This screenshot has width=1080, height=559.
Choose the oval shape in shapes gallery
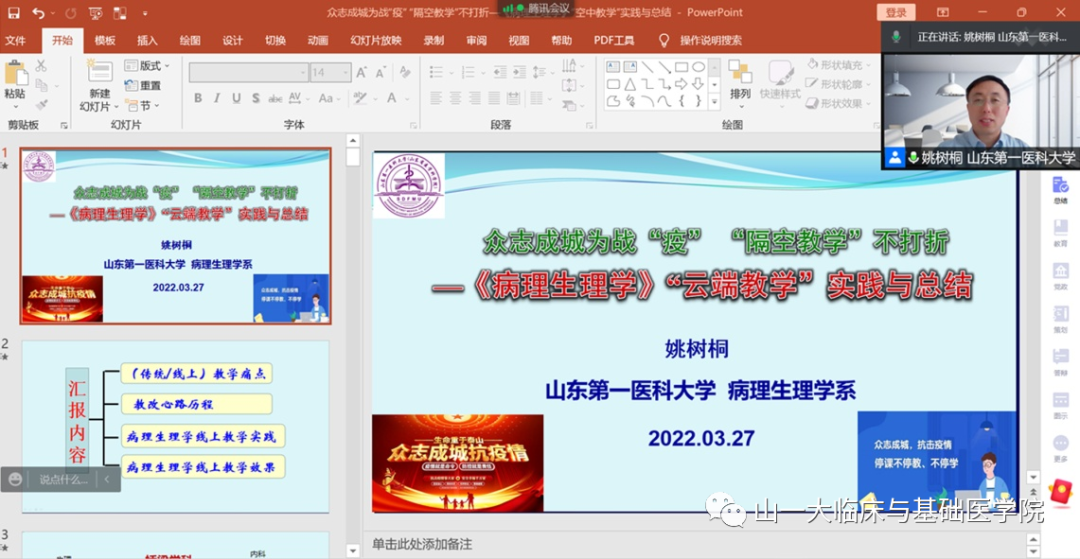point(698,67)
